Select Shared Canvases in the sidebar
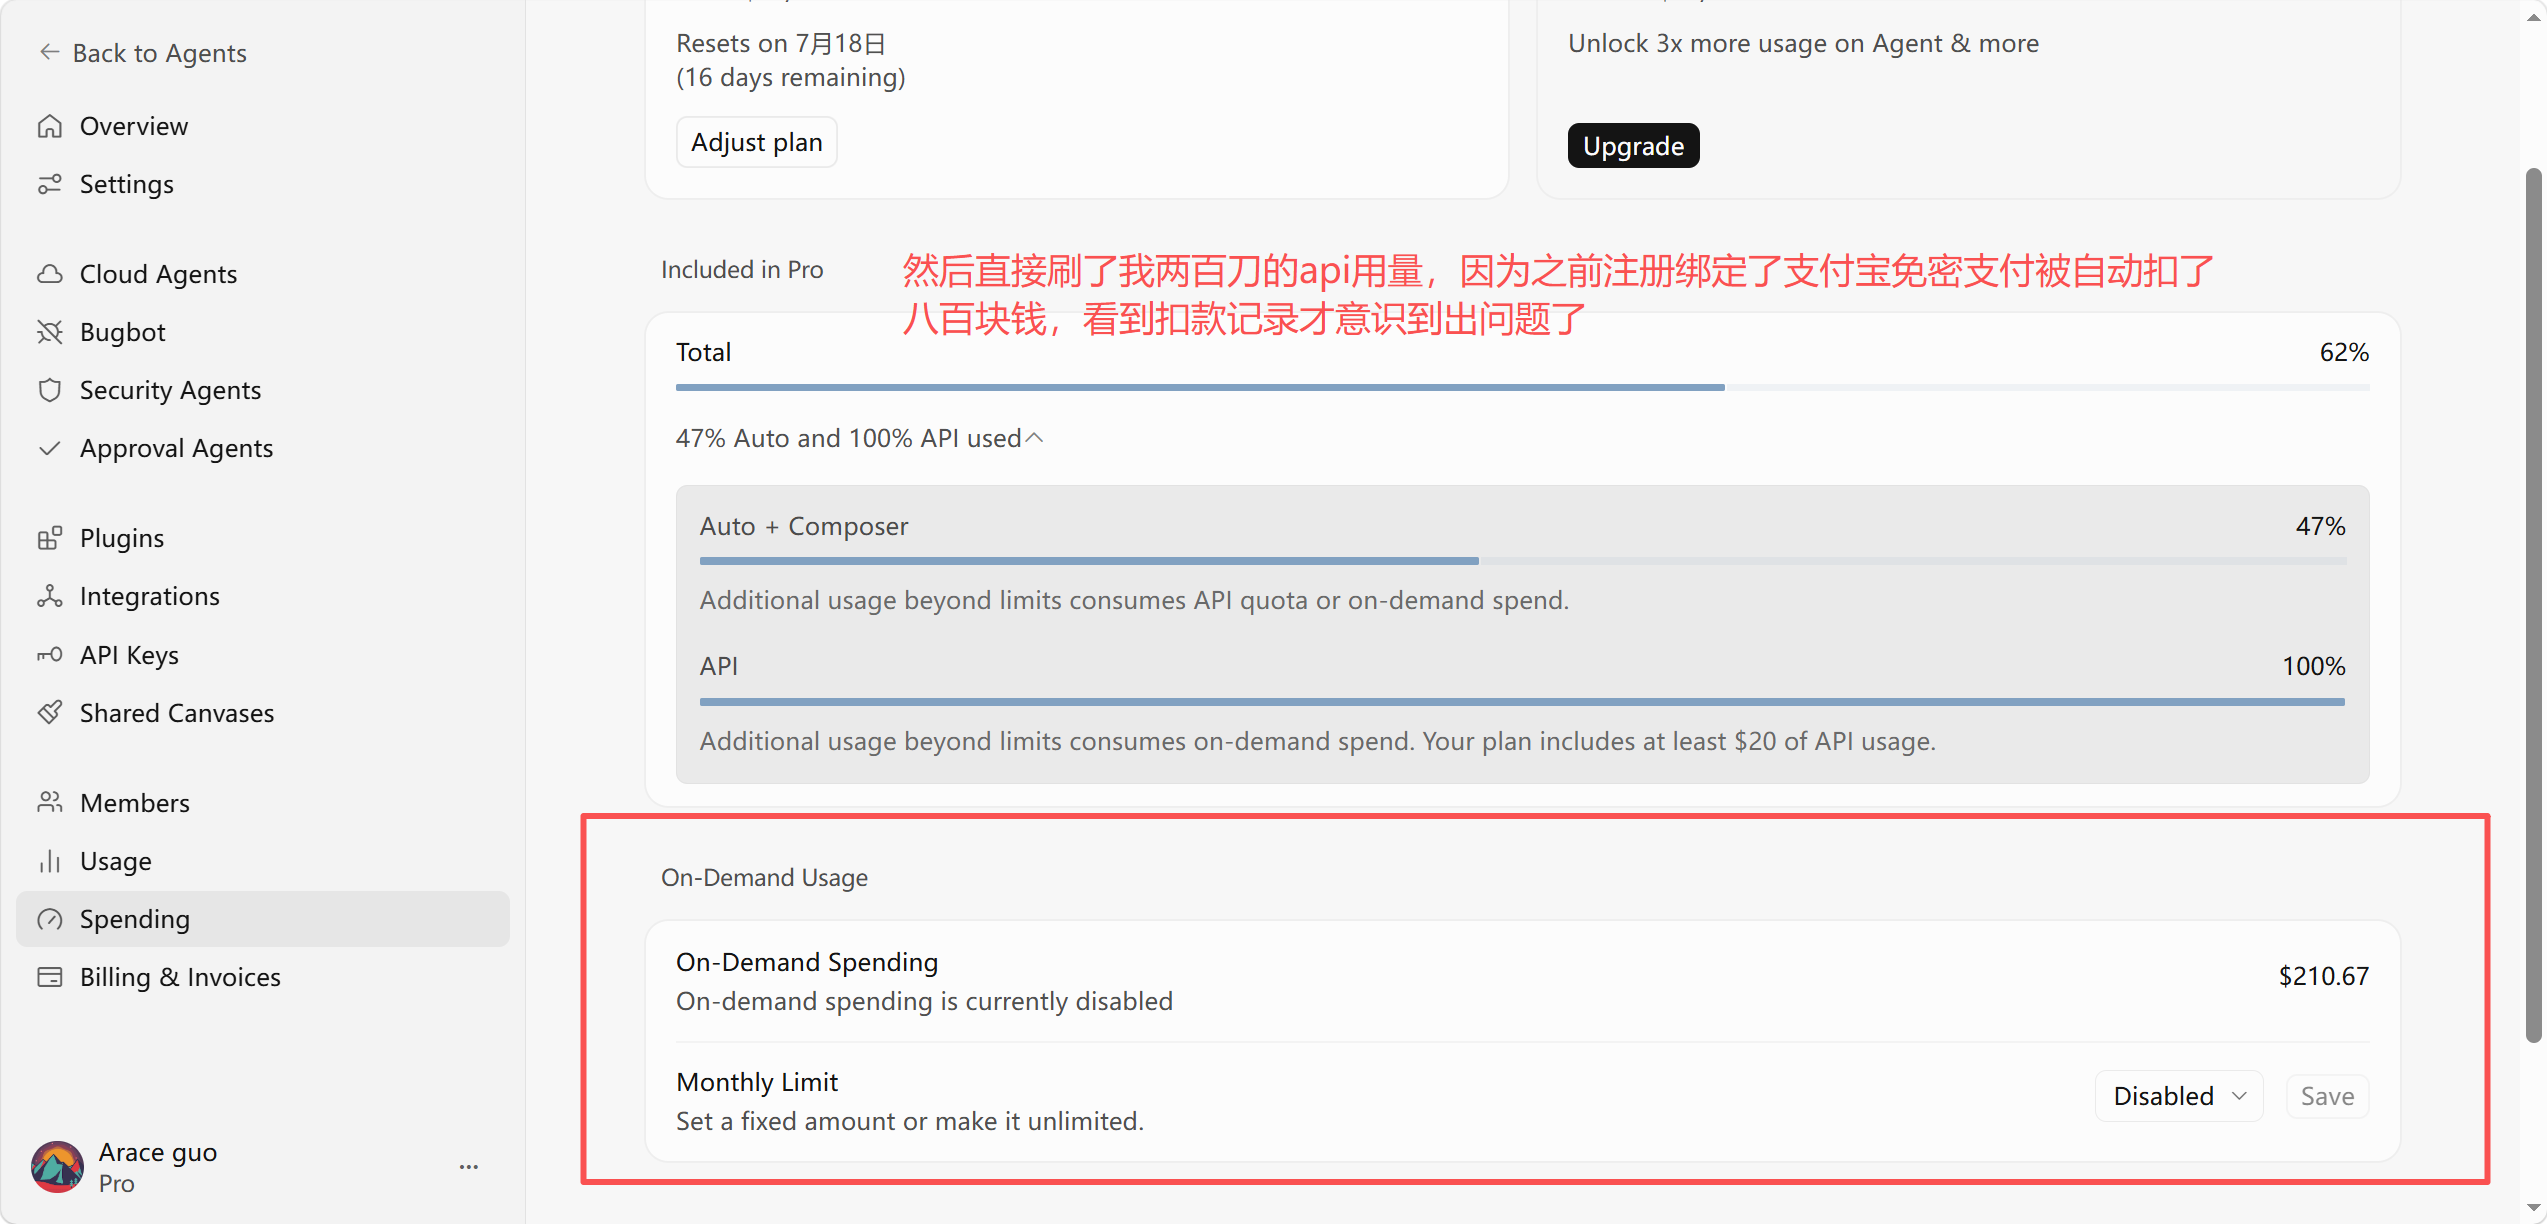2547x1224 pixels. click(x=263, y=713)
